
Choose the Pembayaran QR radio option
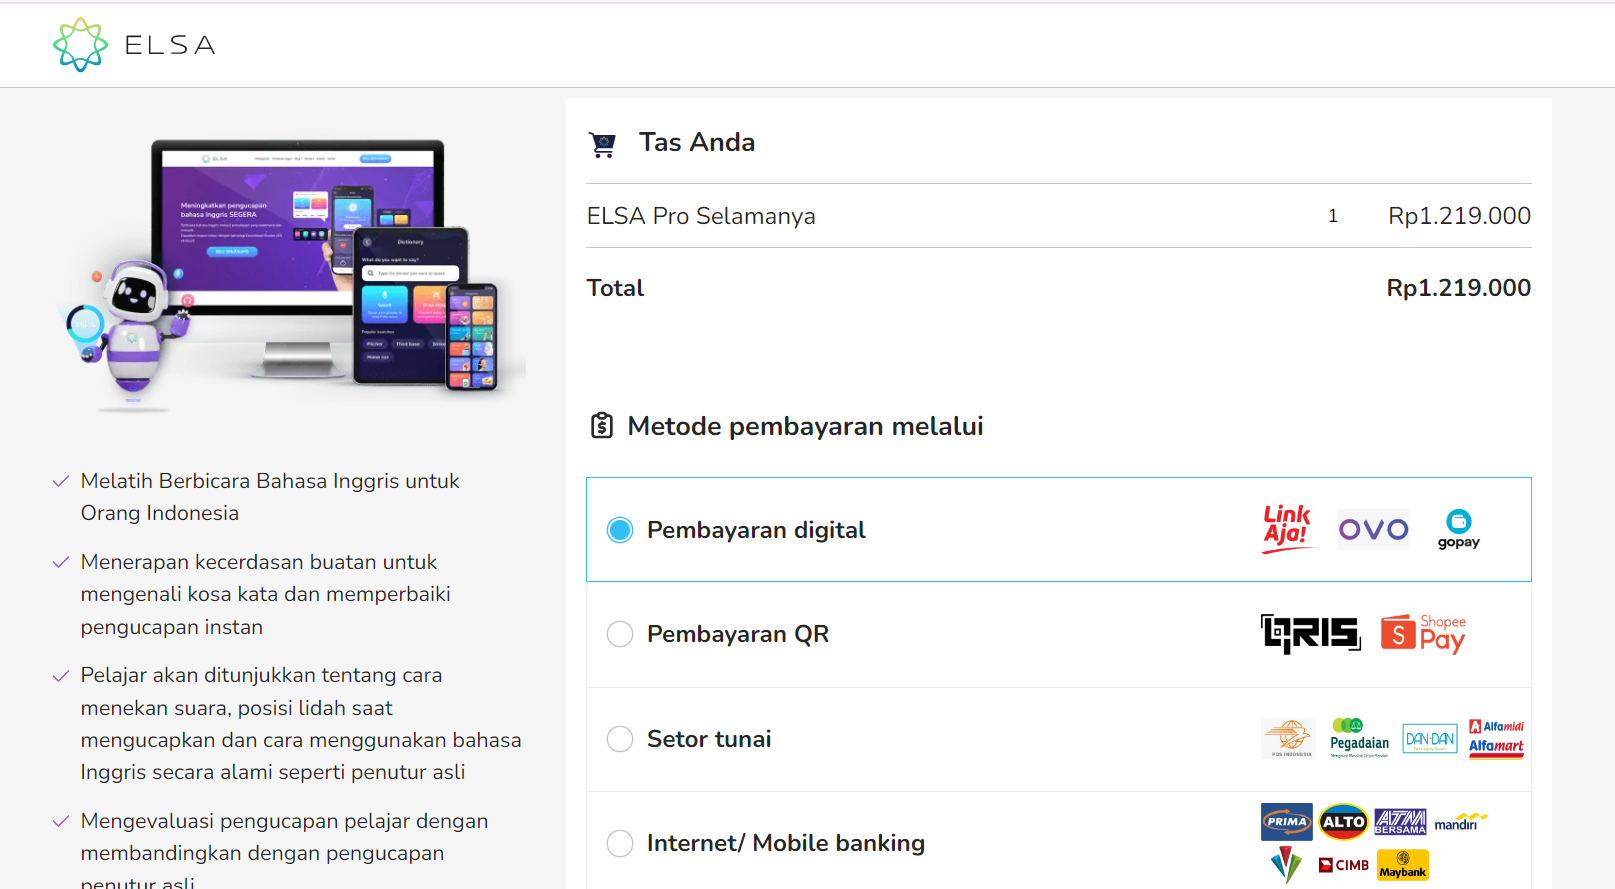click(620, 634)
